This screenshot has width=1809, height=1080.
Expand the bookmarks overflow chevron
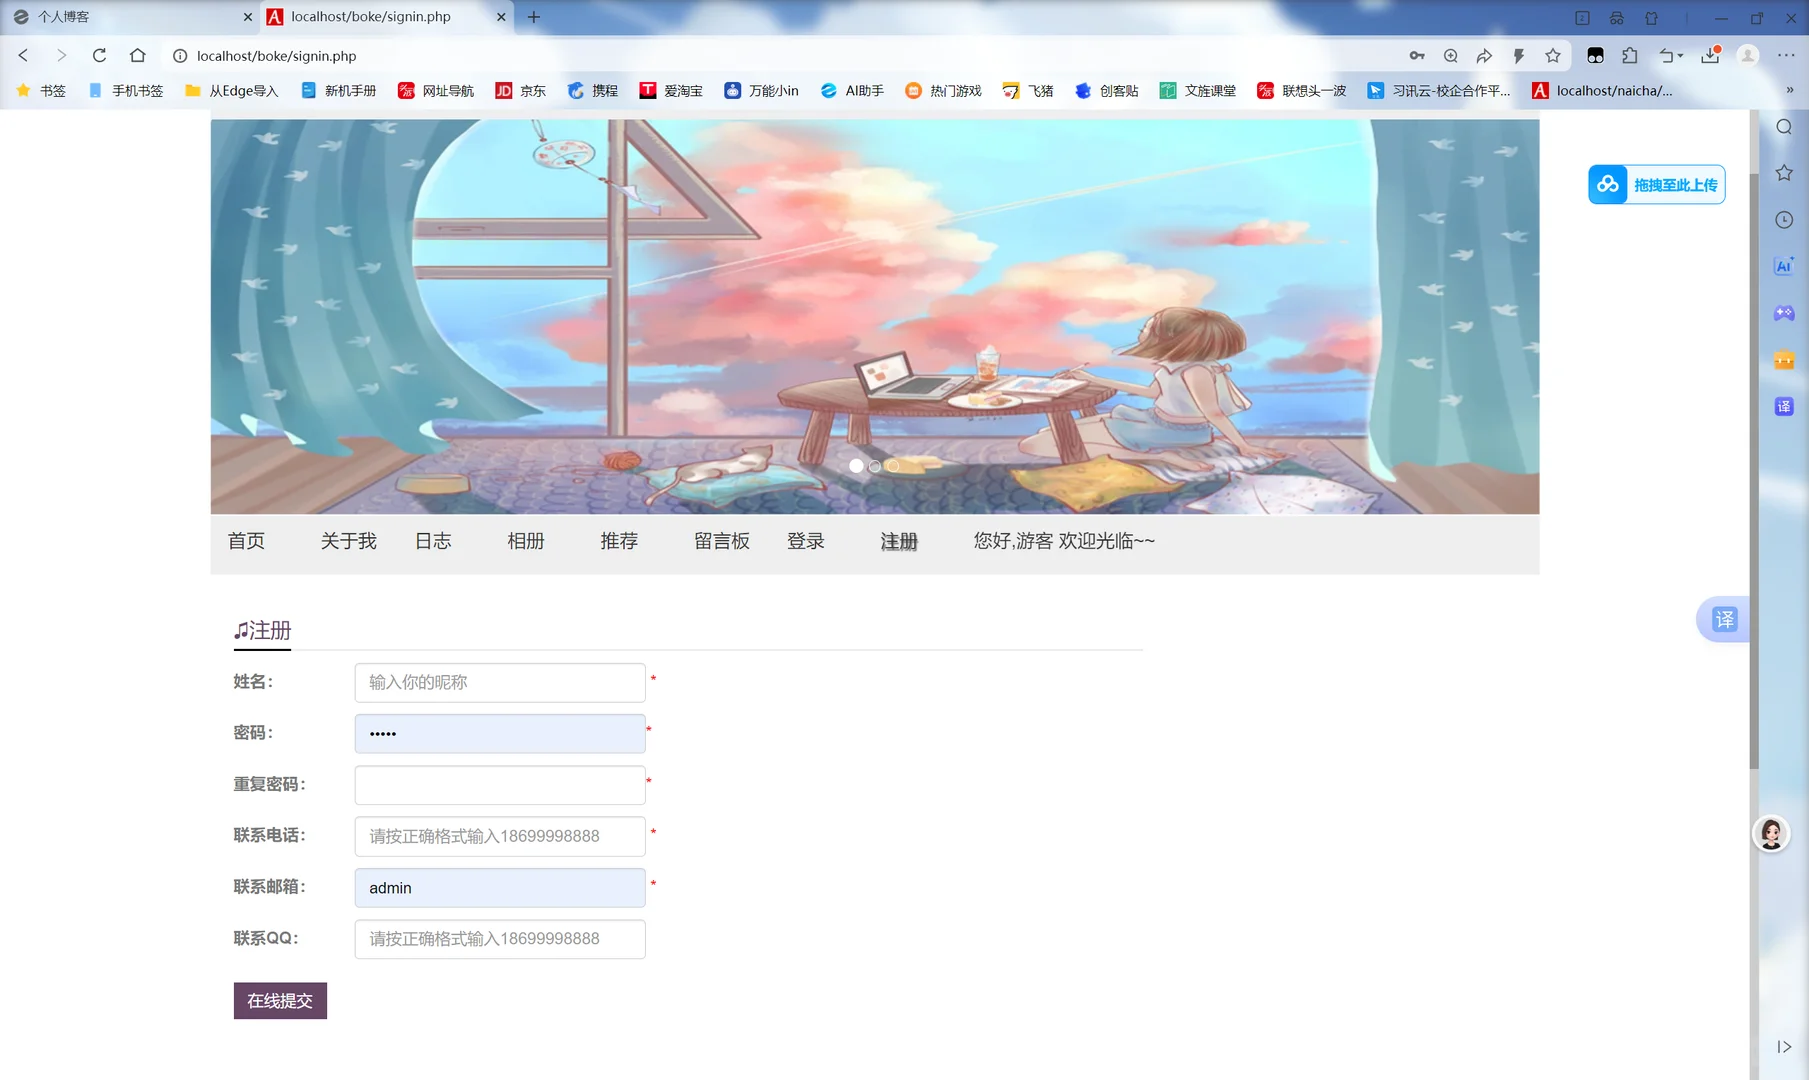tap(1788, 90)
